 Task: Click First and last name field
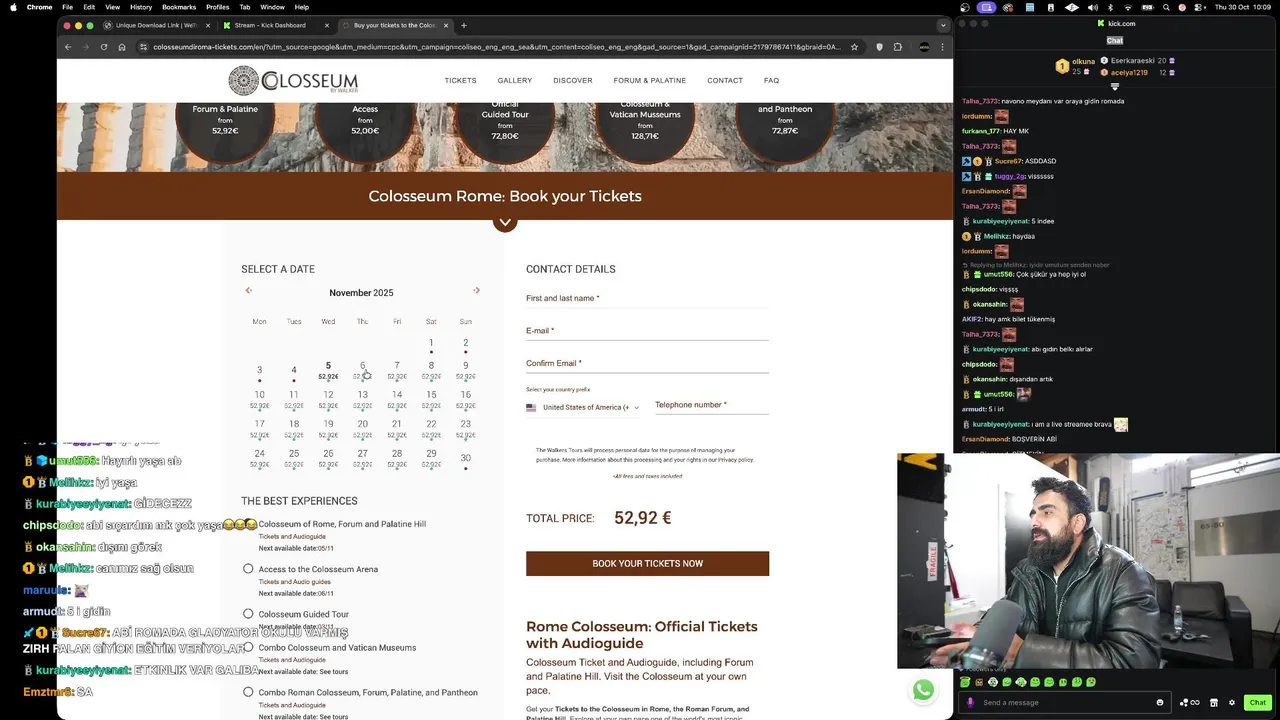[647, 298]
